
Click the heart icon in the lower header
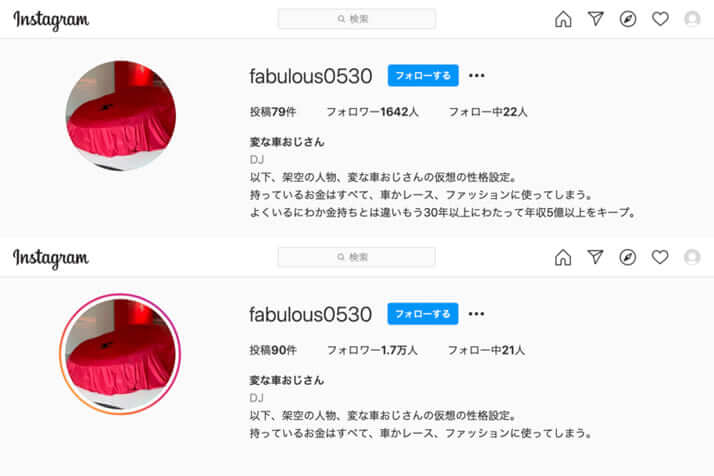click(x=660, y=257)
